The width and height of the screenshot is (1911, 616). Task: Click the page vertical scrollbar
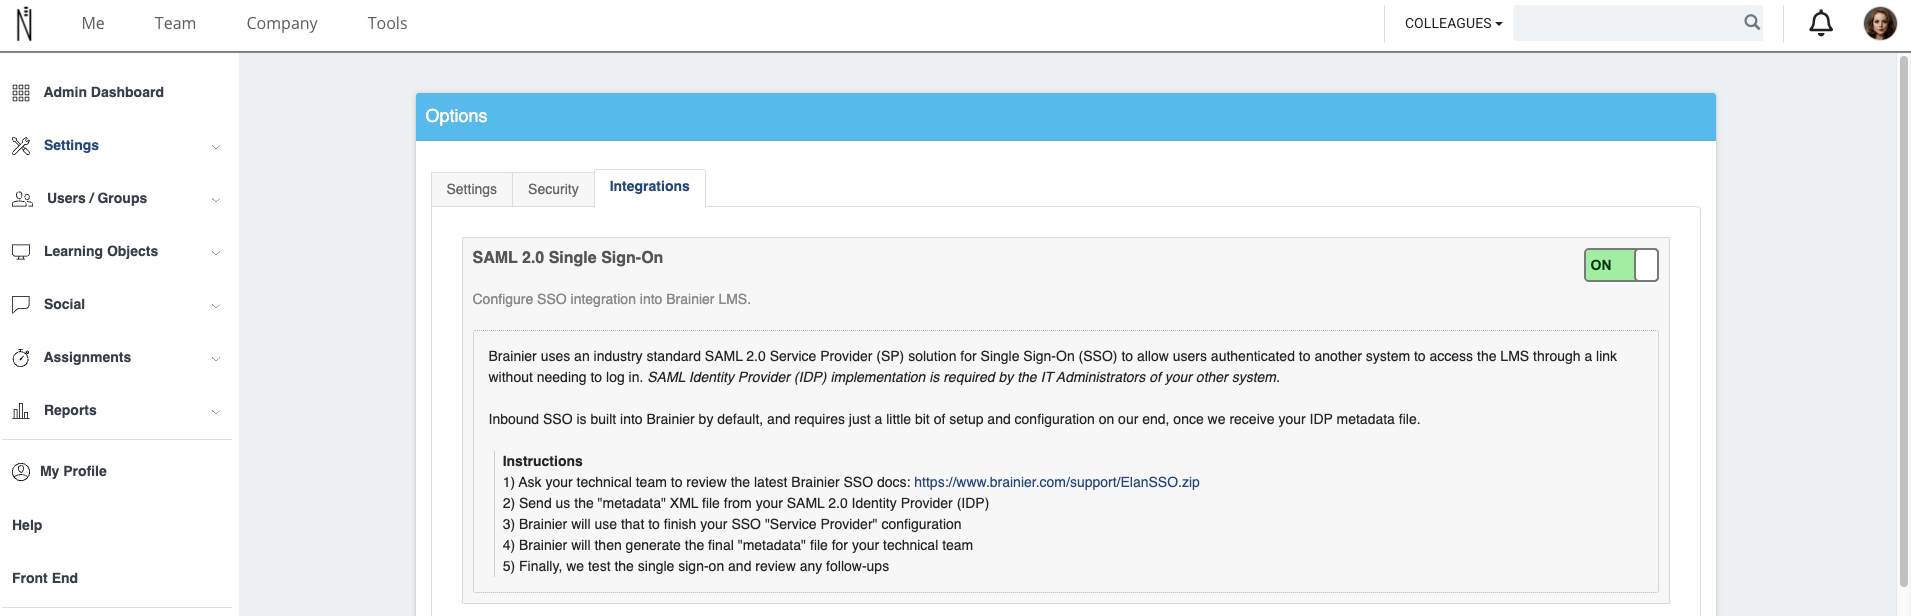pyautogui.click(x=1904, y=320)
